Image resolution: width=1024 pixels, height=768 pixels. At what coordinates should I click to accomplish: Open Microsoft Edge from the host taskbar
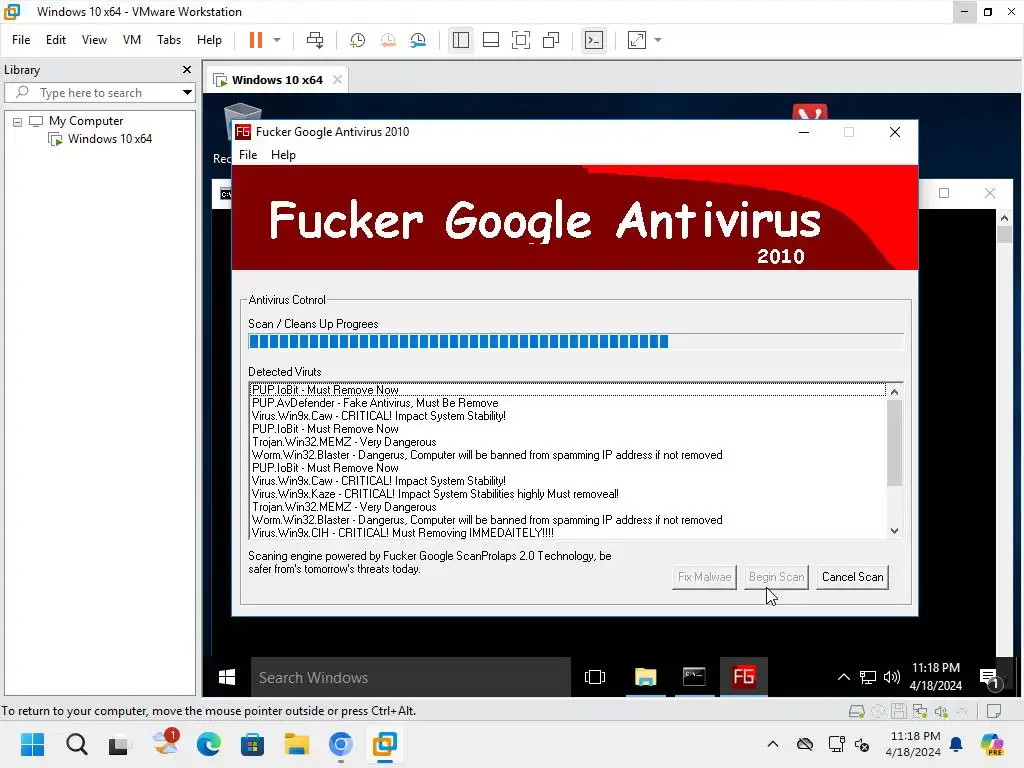(x=208, y=744)
